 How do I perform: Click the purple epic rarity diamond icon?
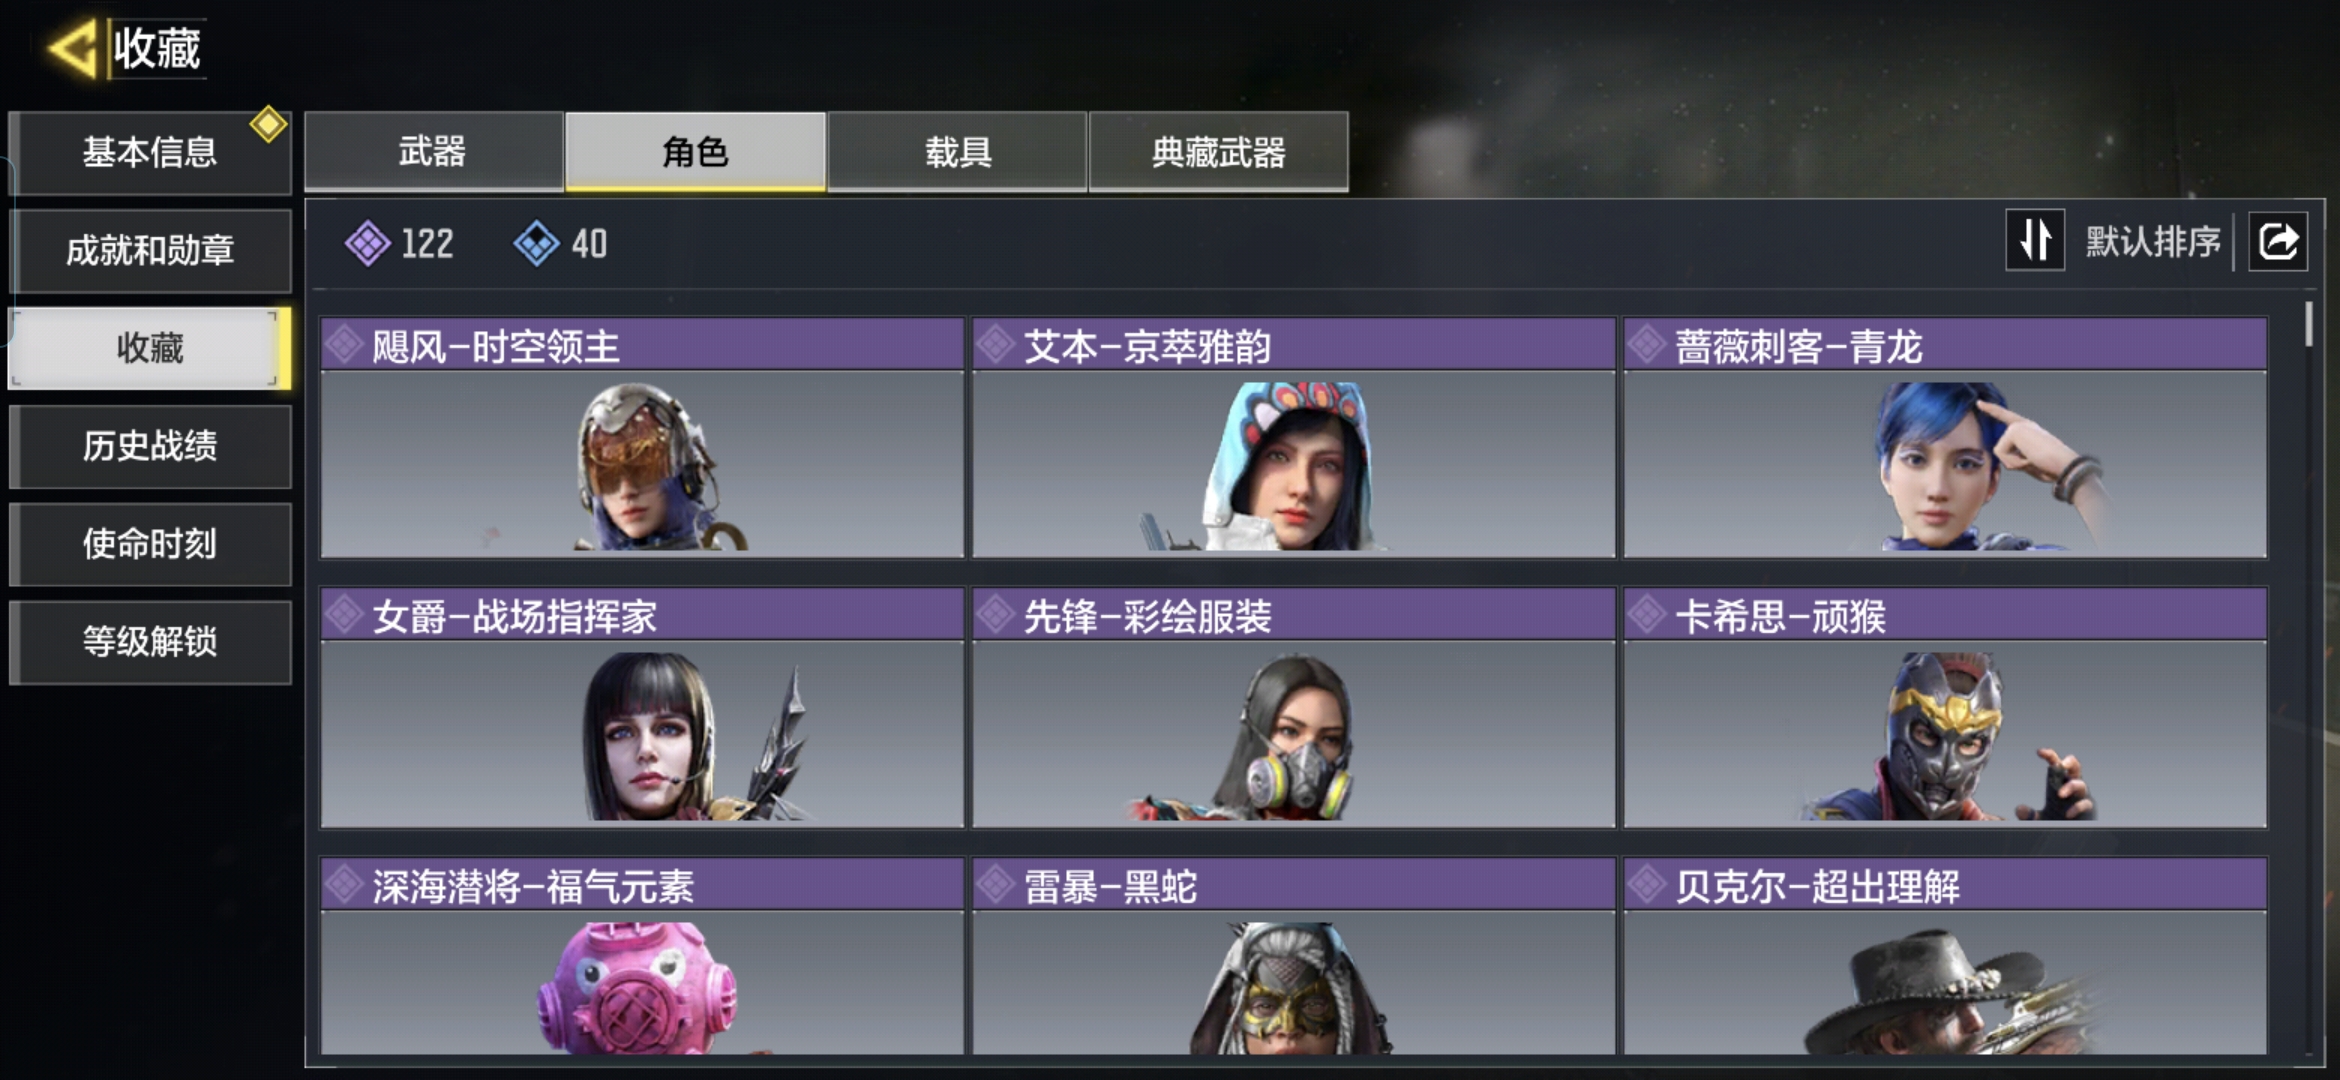(368, 243)
